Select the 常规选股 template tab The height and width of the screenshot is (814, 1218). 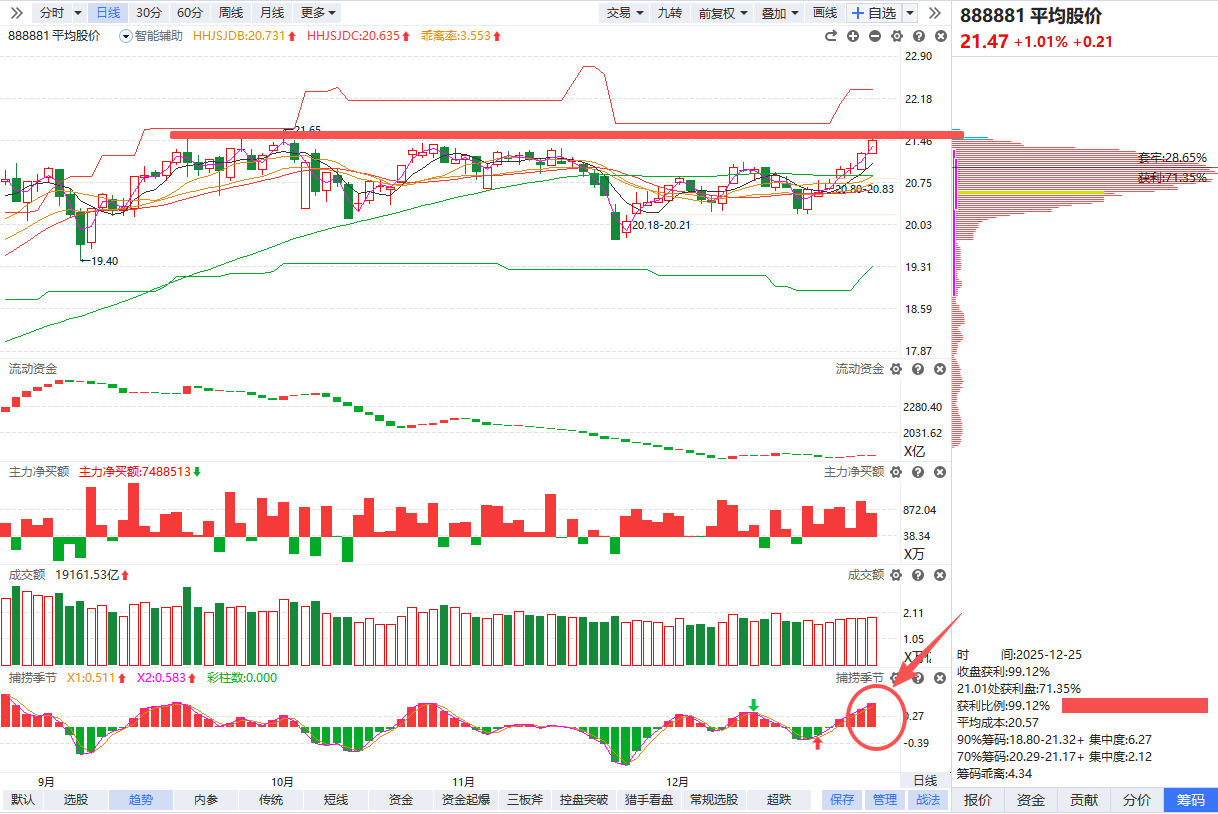[715, 800]
